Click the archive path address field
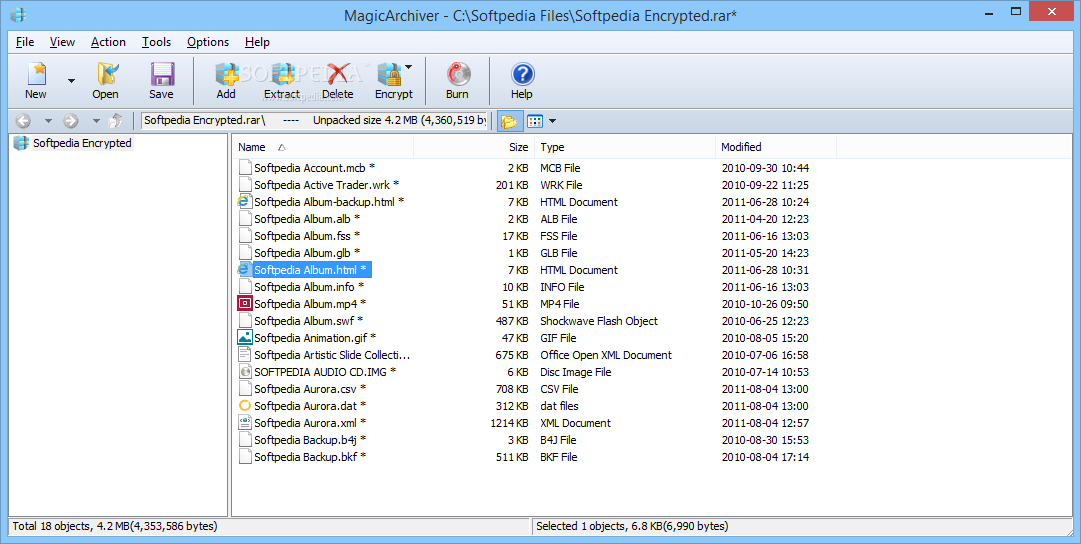This screenshot has height=544, width=1081. pyautogui.click(x=314, y=121)
